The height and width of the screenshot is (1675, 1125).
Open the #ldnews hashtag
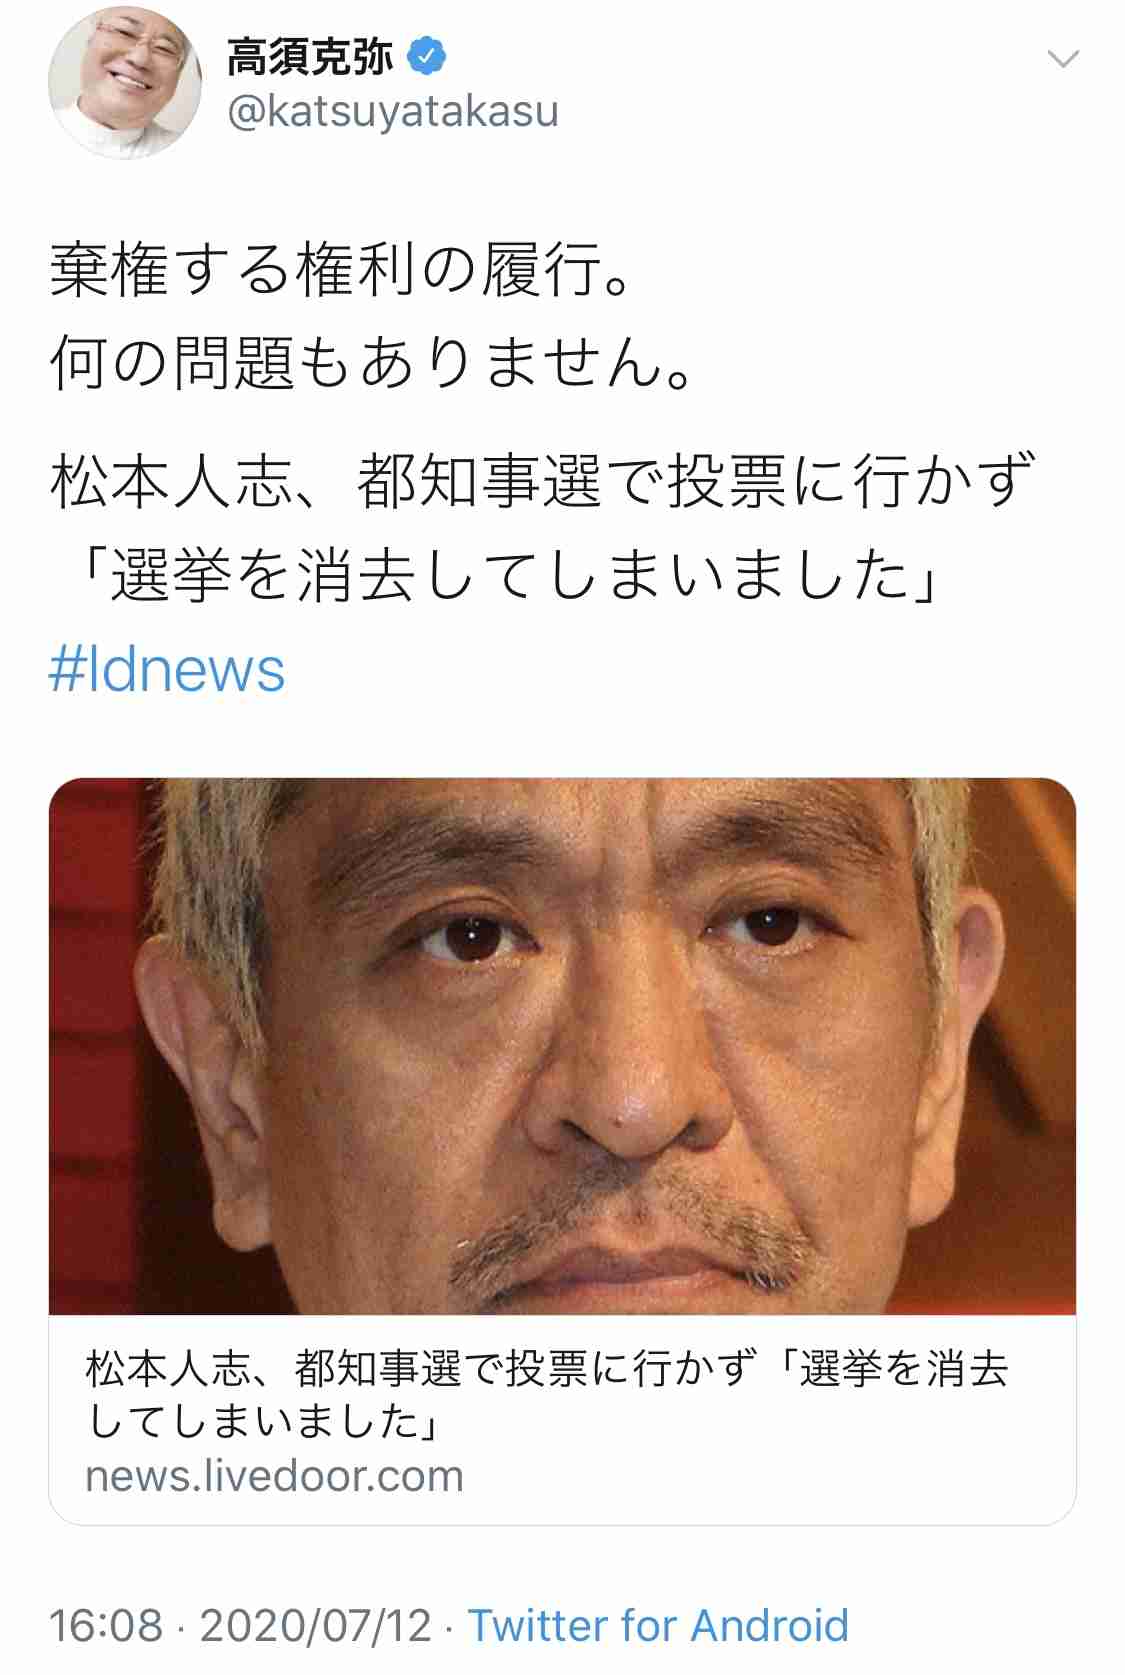(x=167, y=669)
